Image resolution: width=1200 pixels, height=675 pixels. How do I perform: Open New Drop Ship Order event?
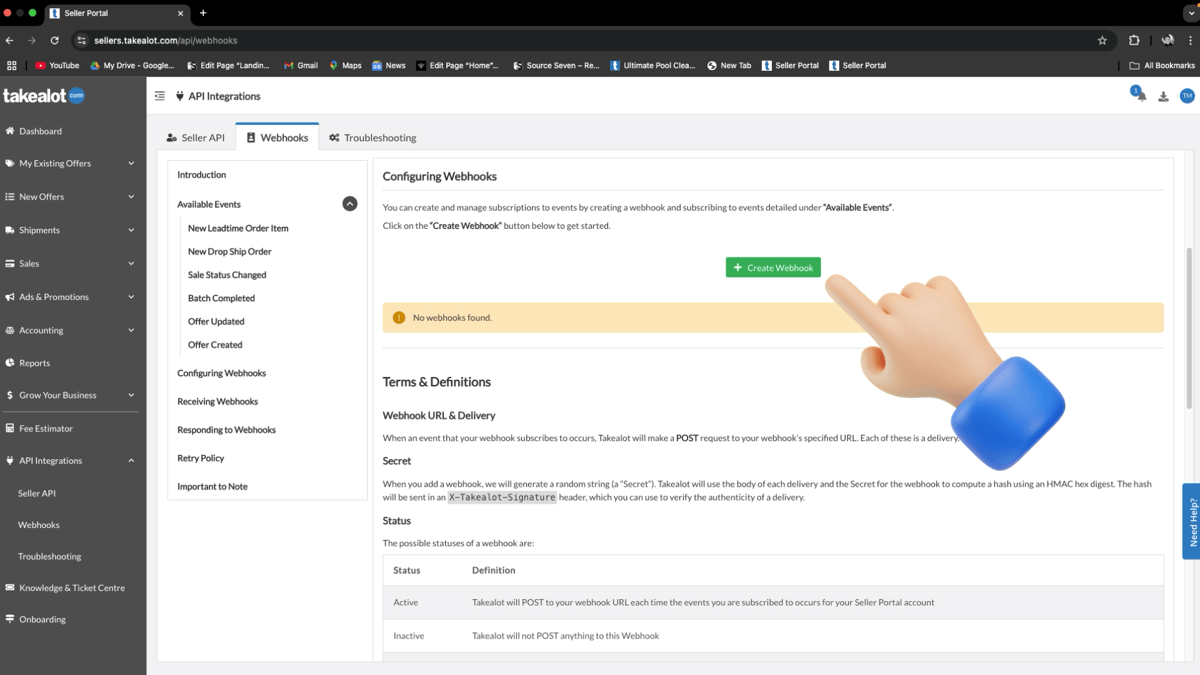point(230,252)
